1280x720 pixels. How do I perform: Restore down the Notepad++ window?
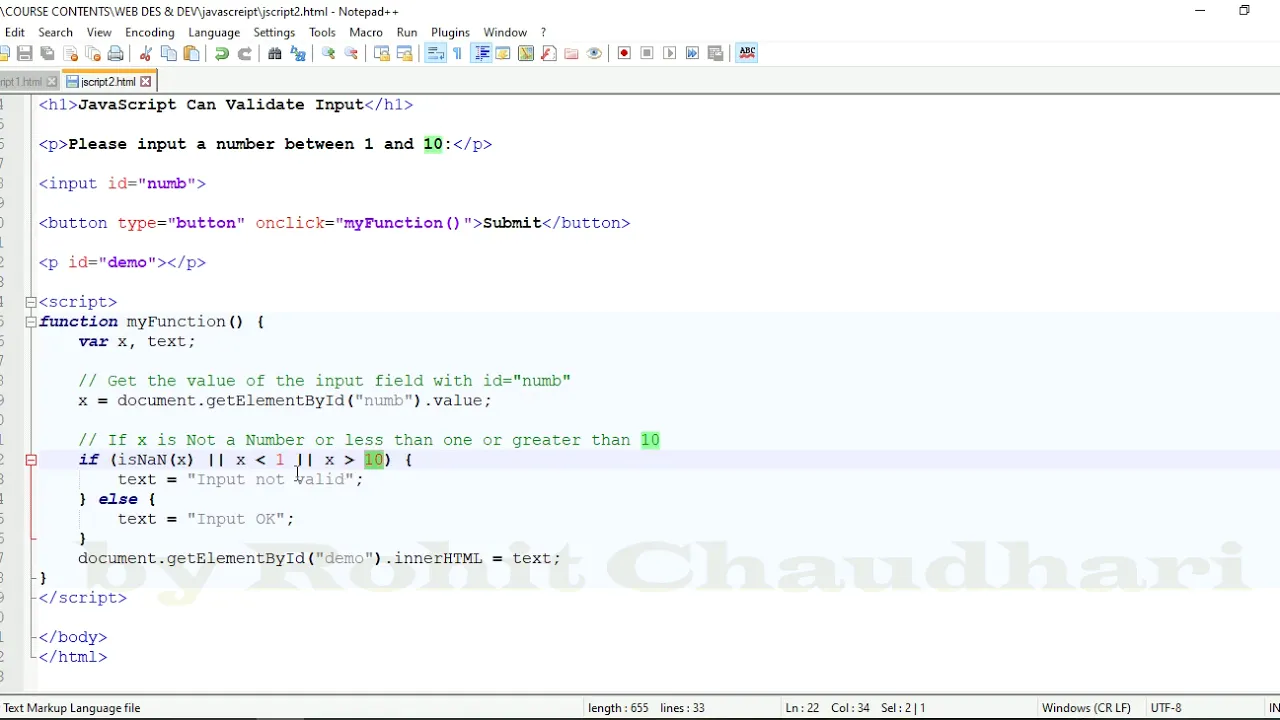1244,11
